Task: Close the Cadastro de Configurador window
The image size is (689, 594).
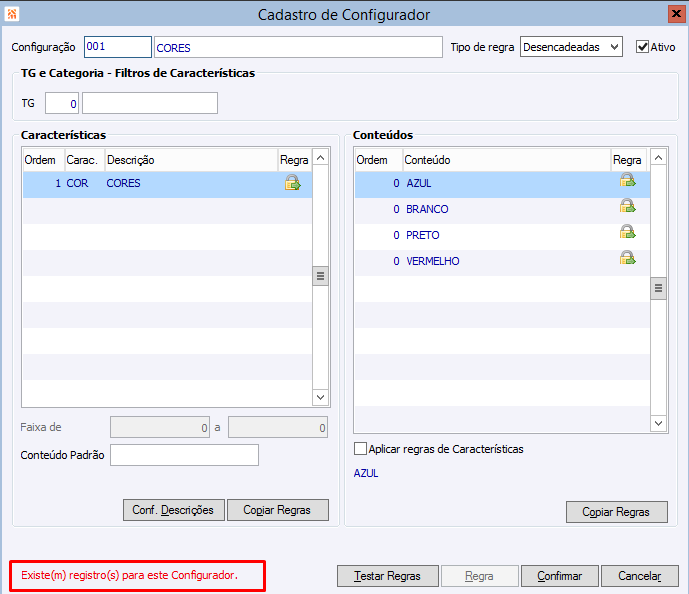Action: (x=676, y=14)
